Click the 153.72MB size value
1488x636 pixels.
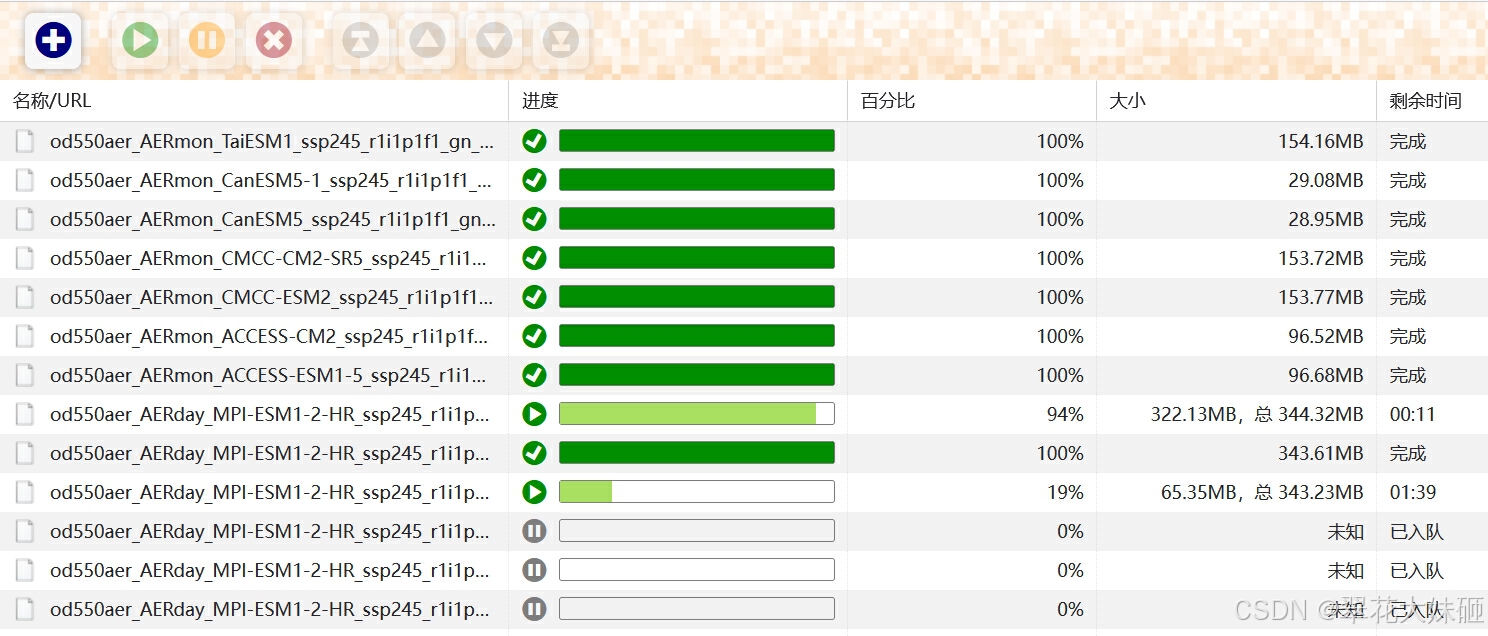point(1321,259)
